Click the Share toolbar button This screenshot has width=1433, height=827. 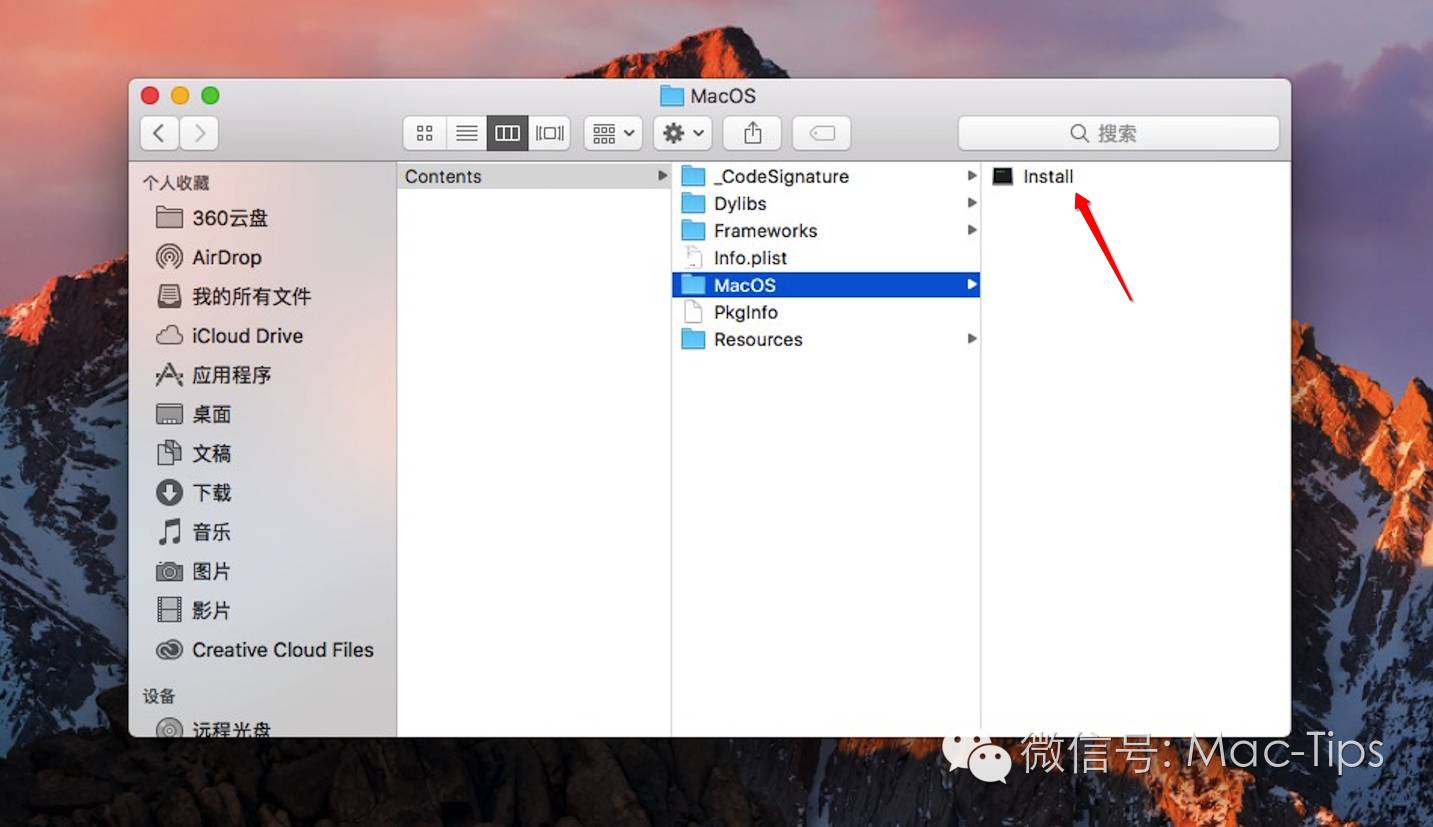(753, 133)
